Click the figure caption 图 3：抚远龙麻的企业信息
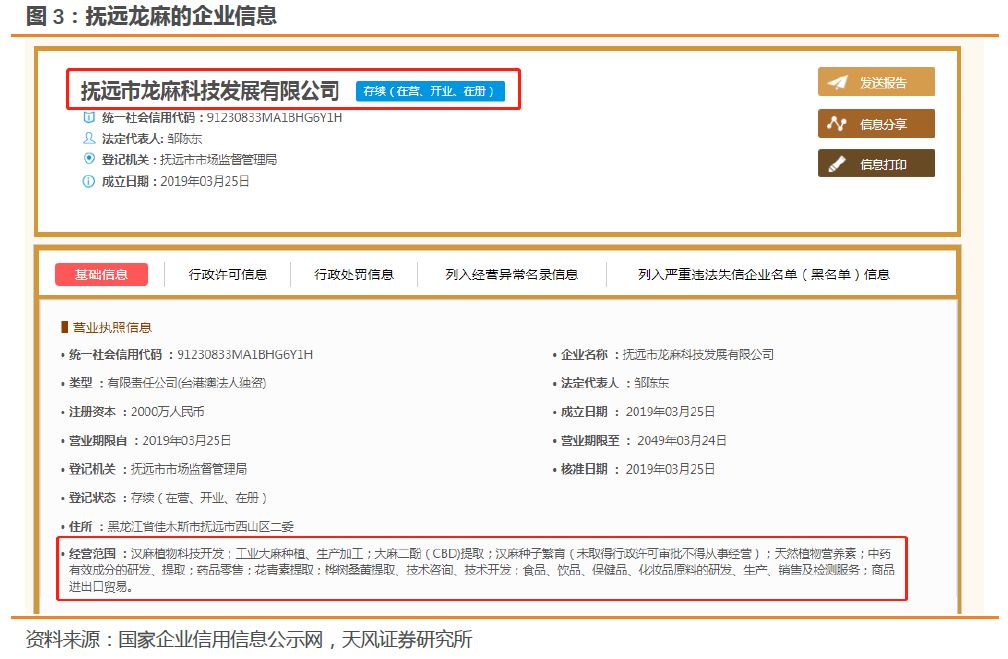Screen dimensions: 1008x659 click(152, 16)
